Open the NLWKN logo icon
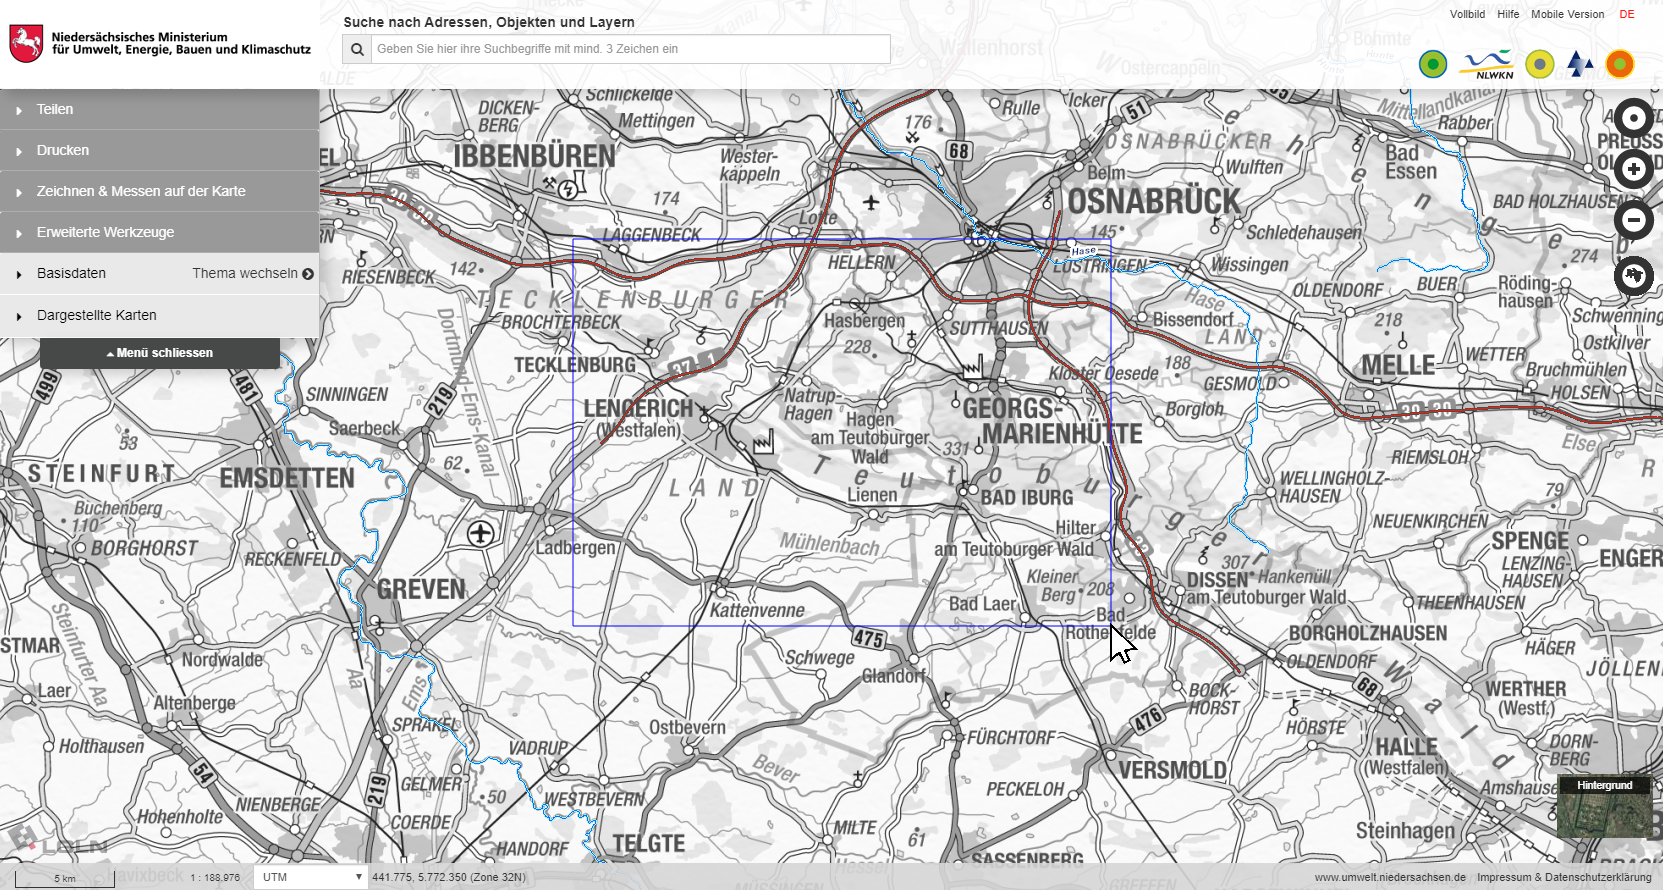The height and width of the screenshot is (890, 1663). point(1487,65)
